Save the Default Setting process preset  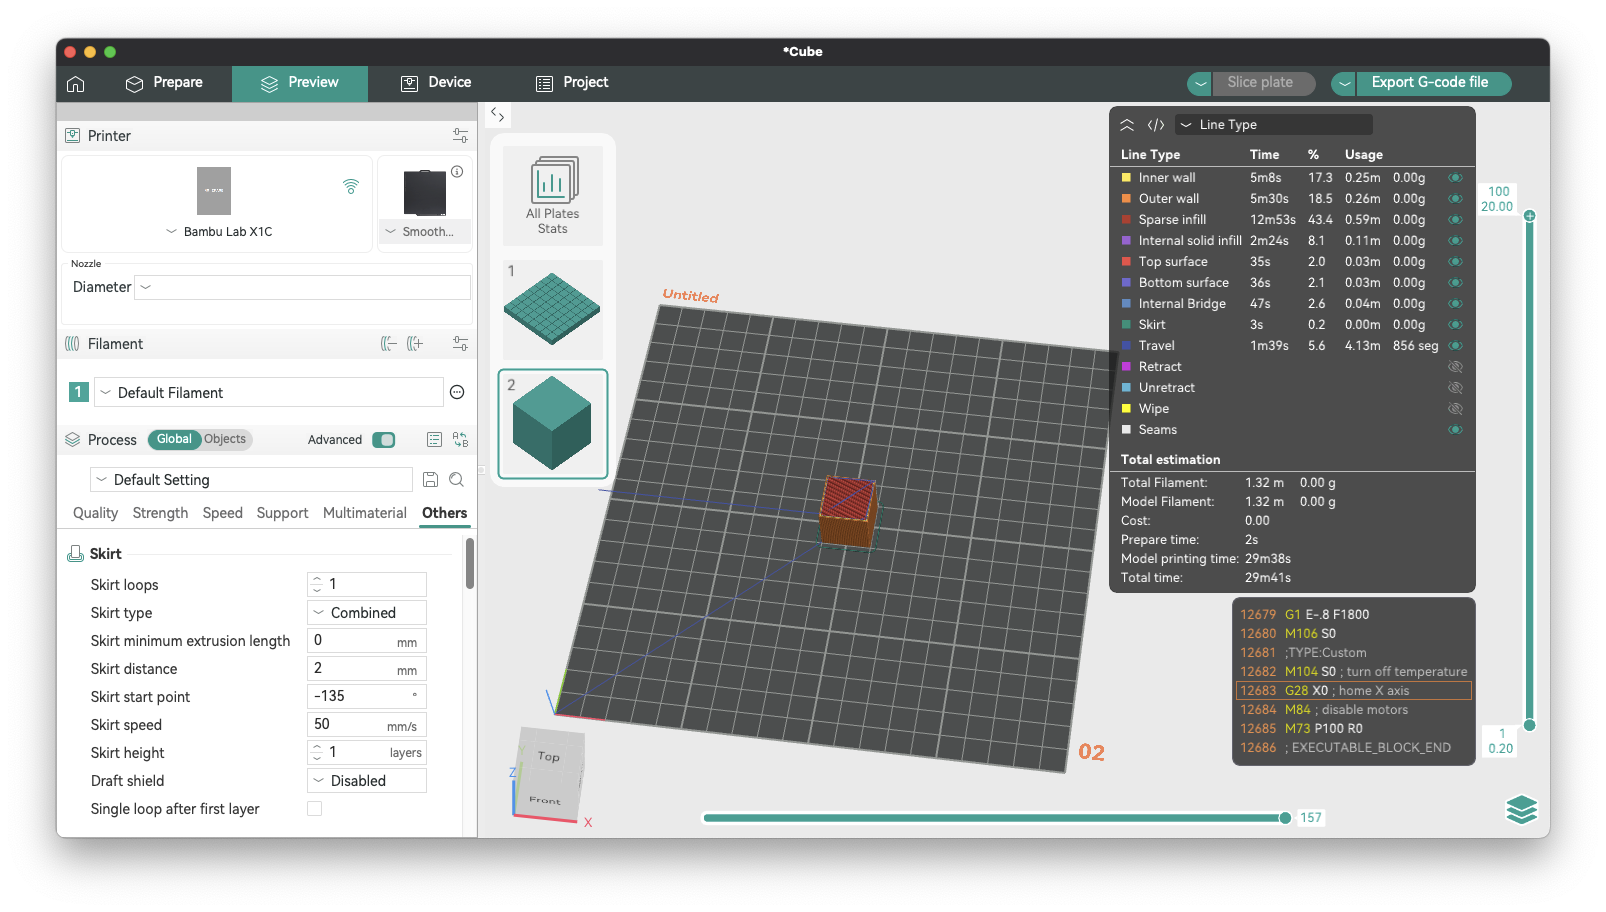tap(430, 480)
